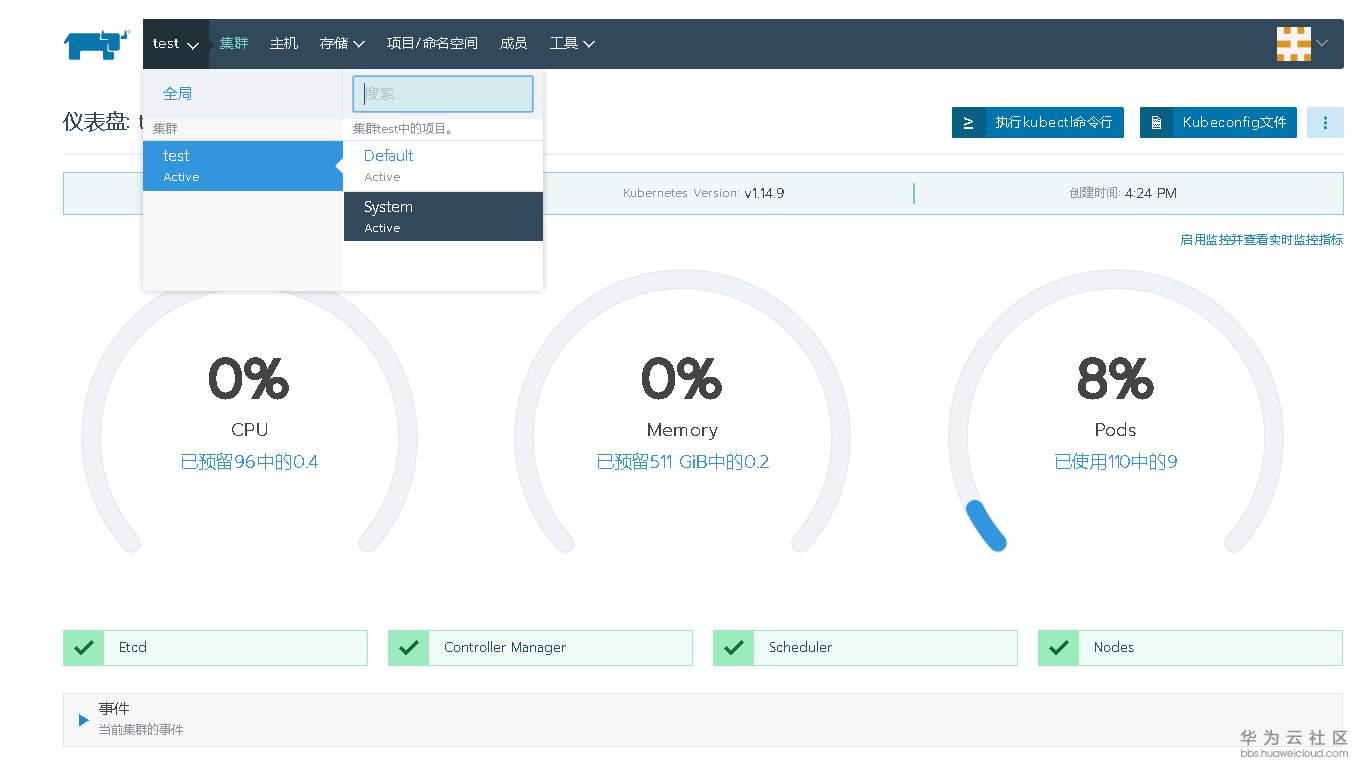Click the Memory 0% gauge

coord(682,412)
